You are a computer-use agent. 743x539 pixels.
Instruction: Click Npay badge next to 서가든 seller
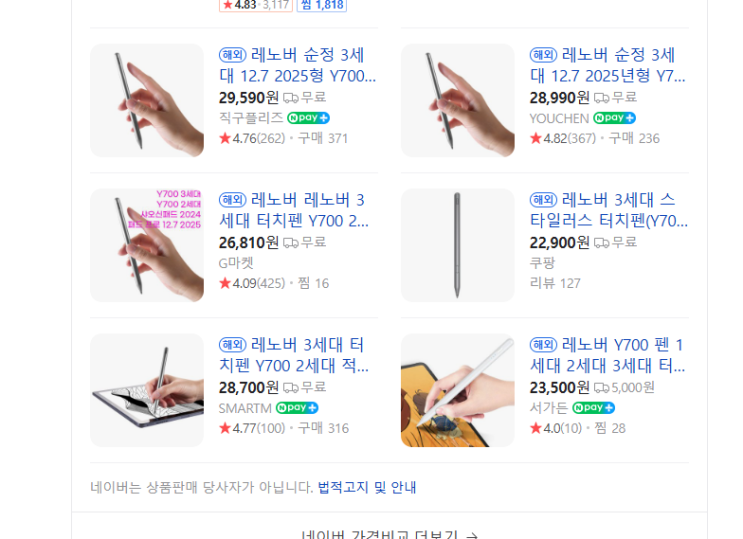593,408
